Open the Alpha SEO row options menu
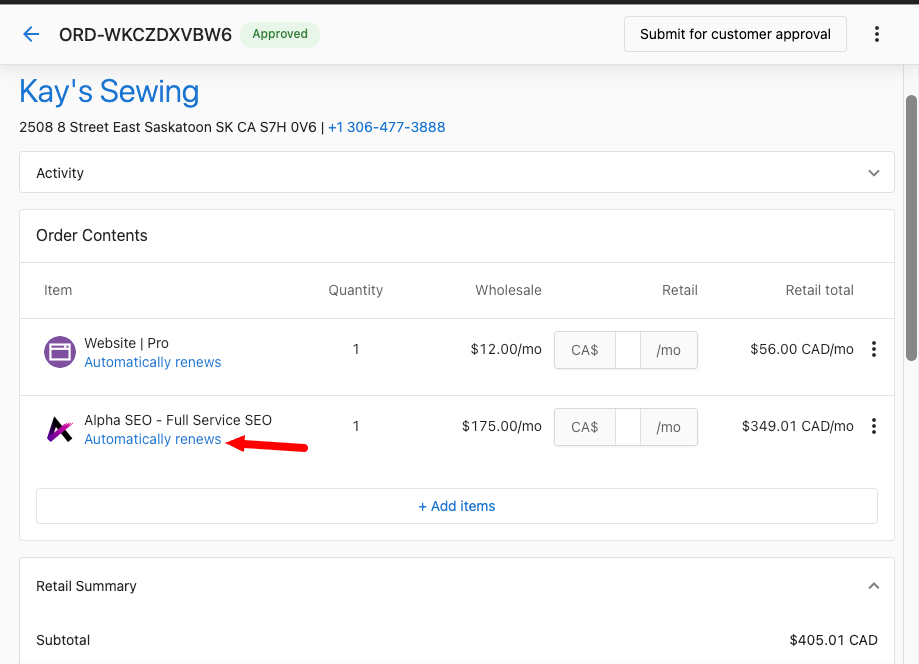The height and width of the screenshot is (664, 919). point(874,426)
